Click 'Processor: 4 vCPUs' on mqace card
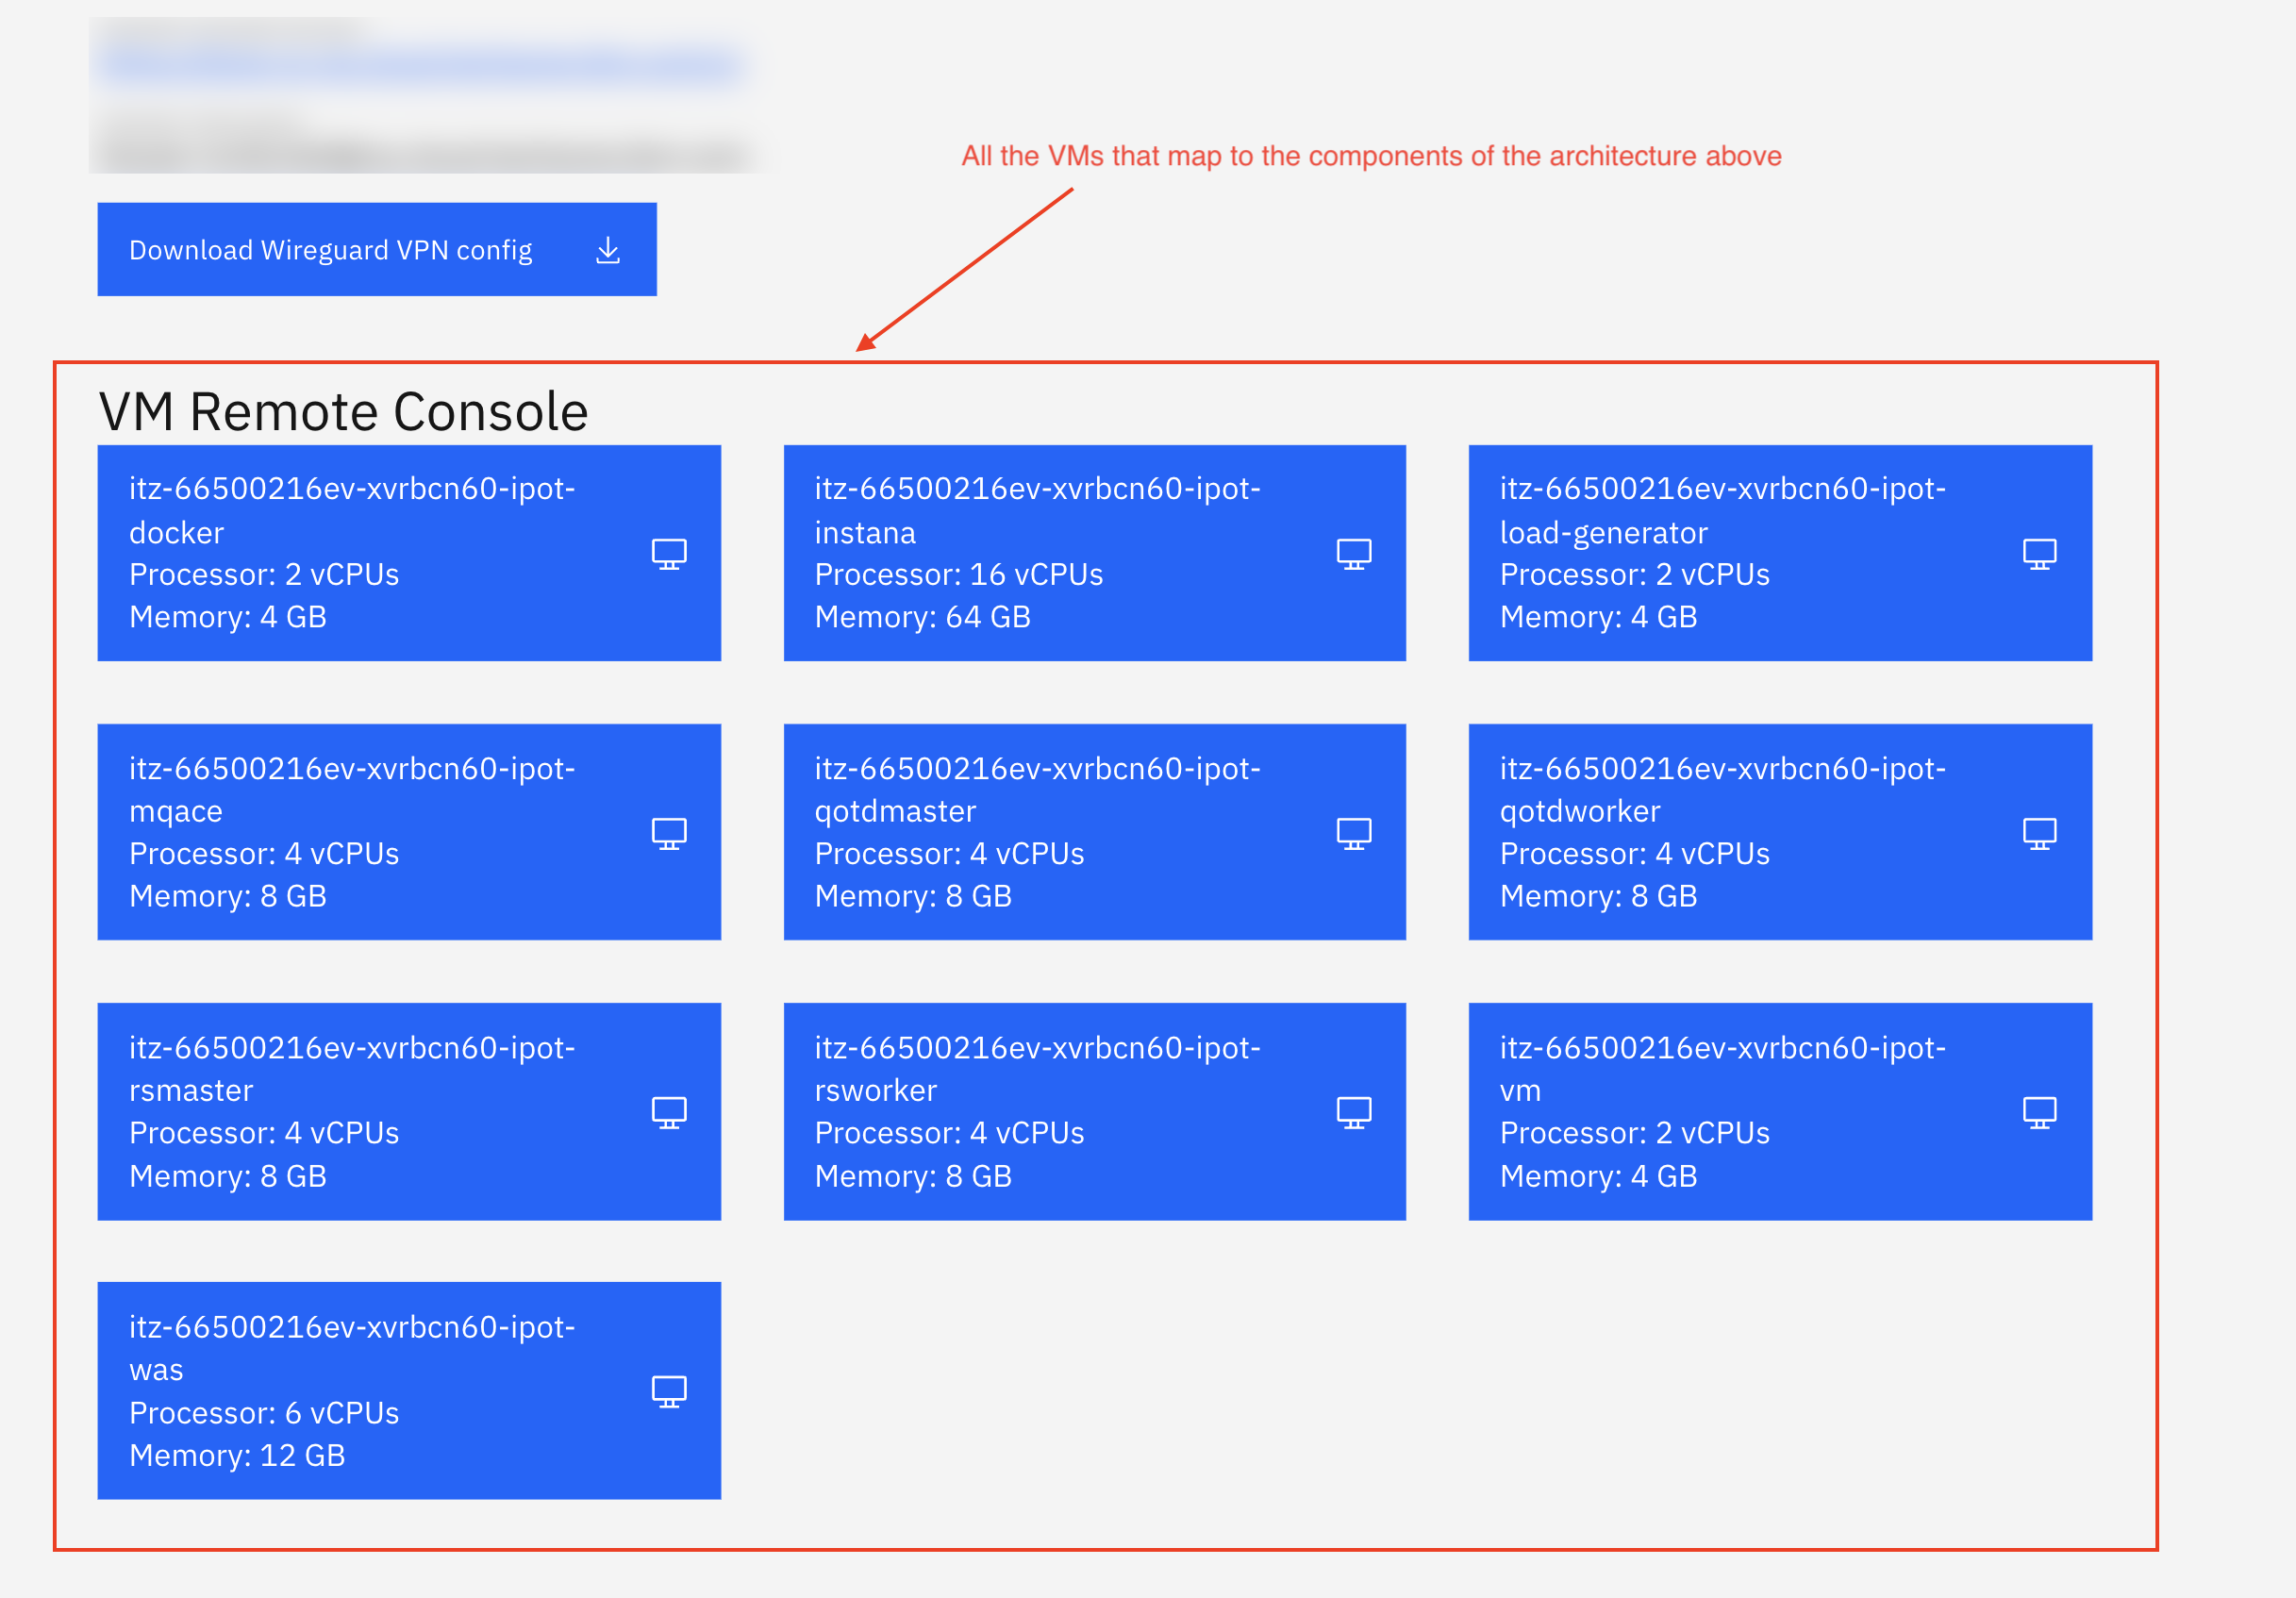Image resolution: width=2296 pixels, height=1598 pixels. click(x=264, y=853)
